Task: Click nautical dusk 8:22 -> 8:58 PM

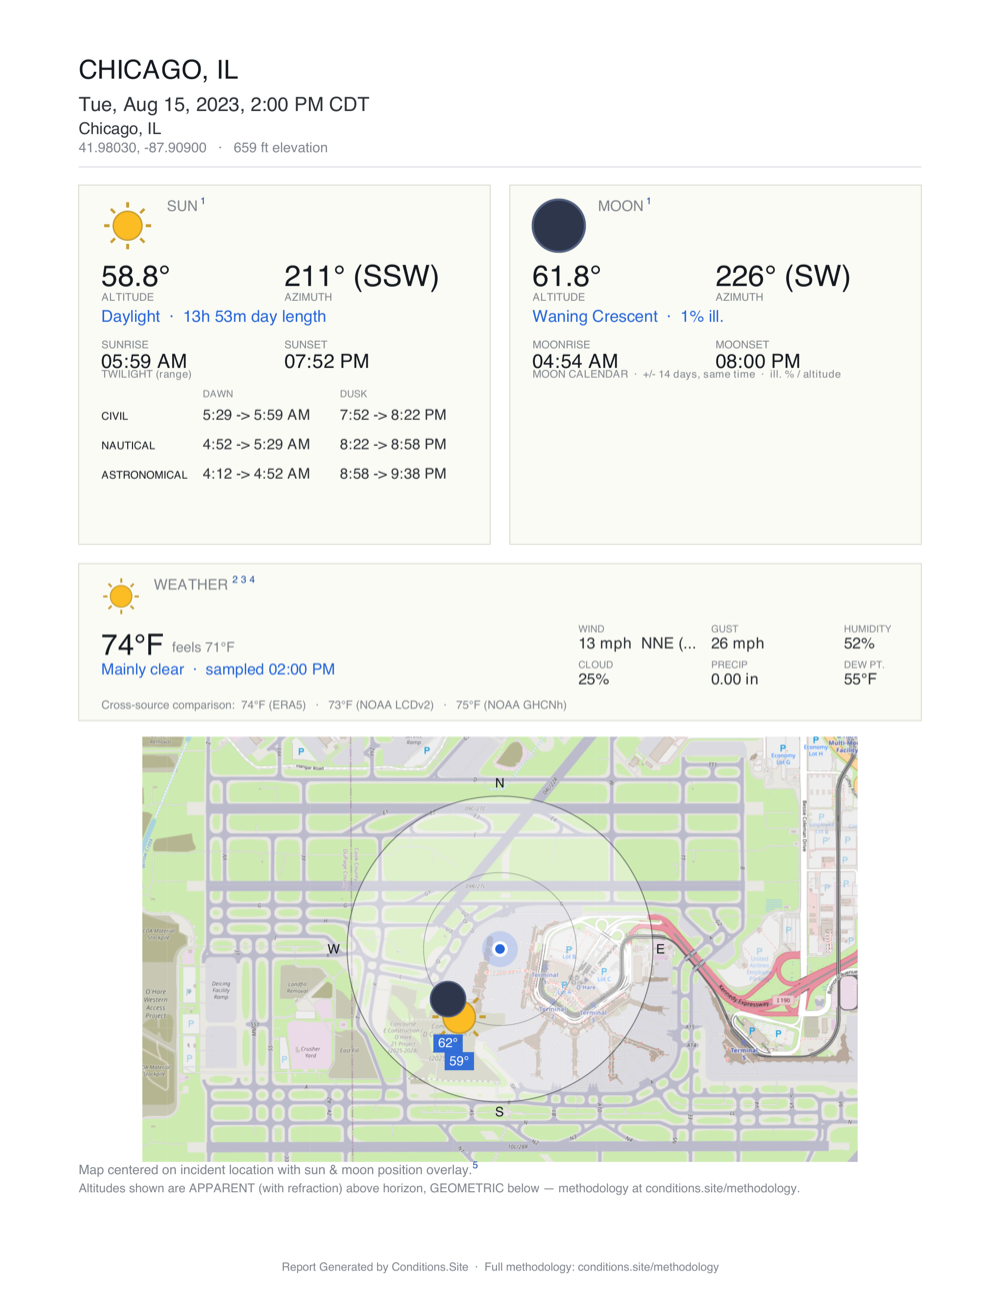Action: tap(393, 444)
